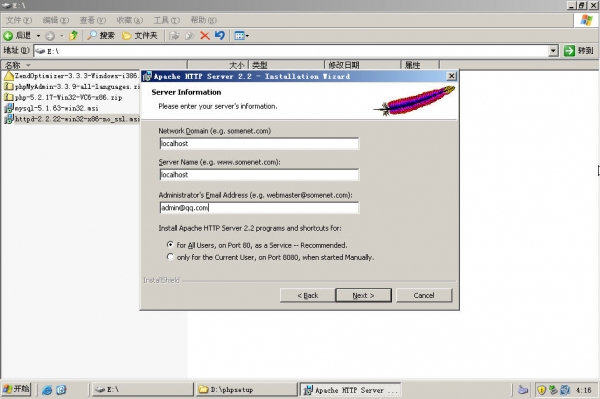Click the blue Undo arrow icon
This screenshot has width=600, height=399.
pyautogui.click(x=220, y=36)
